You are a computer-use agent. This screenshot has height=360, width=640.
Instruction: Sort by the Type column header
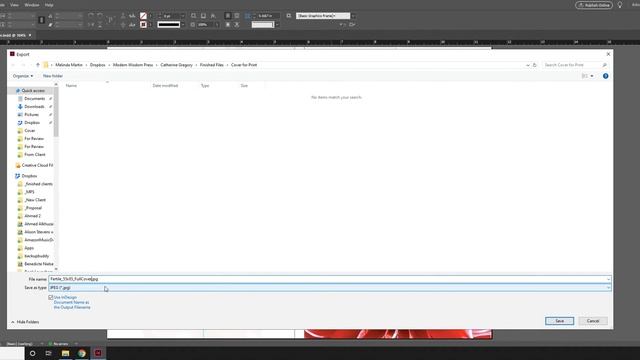point(205,86)
